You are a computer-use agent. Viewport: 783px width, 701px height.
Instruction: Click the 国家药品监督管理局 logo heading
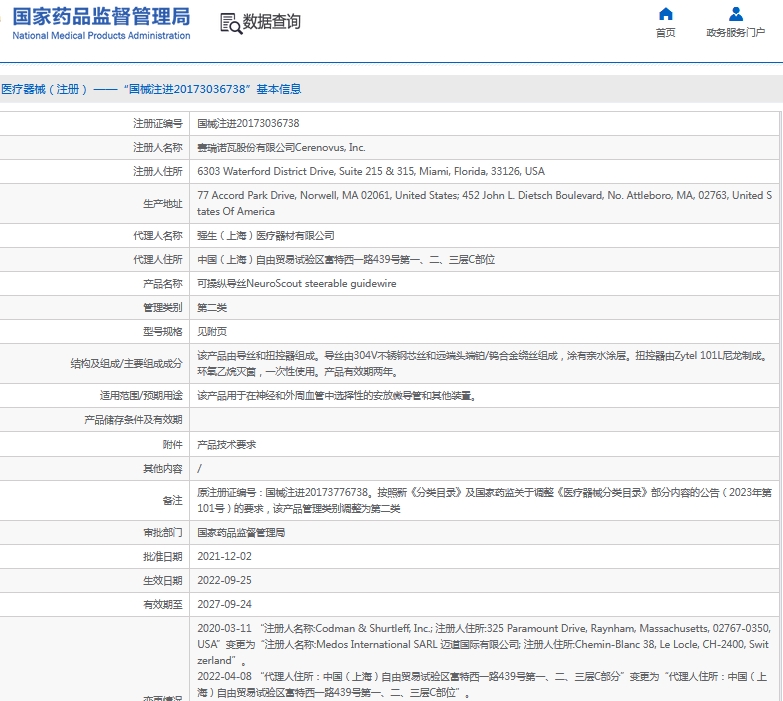point(101,16)
